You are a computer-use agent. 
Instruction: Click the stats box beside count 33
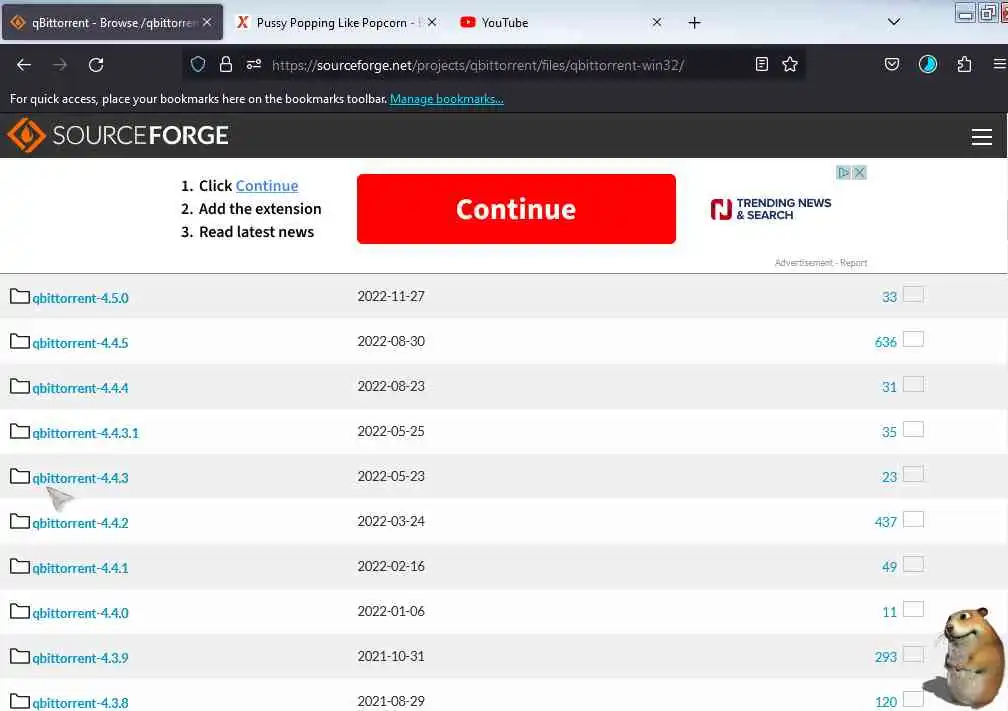coord(914,294)
